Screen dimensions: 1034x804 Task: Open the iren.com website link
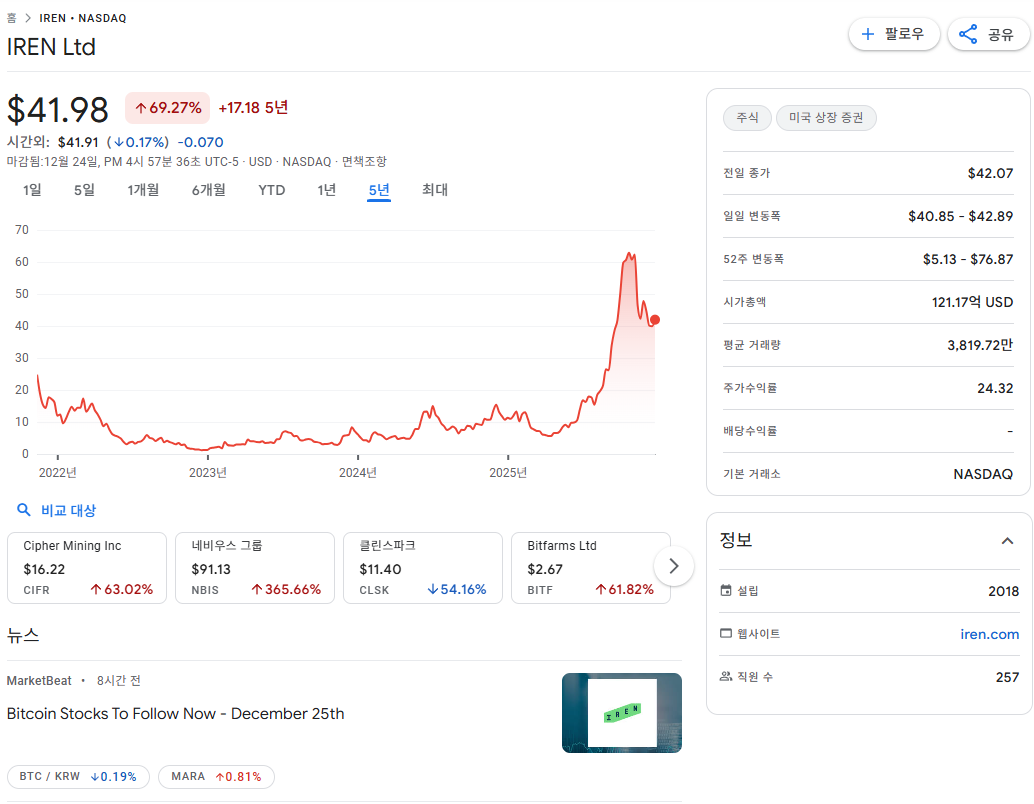(x=989, y=634)
